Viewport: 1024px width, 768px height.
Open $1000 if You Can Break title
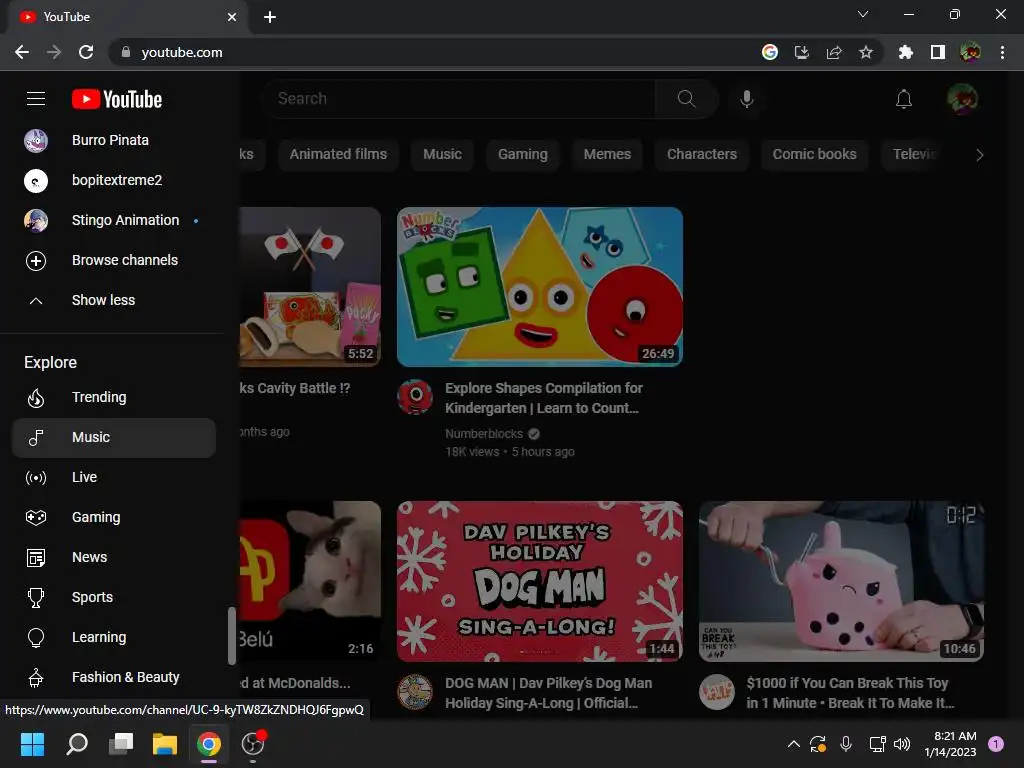click(850, 693)
